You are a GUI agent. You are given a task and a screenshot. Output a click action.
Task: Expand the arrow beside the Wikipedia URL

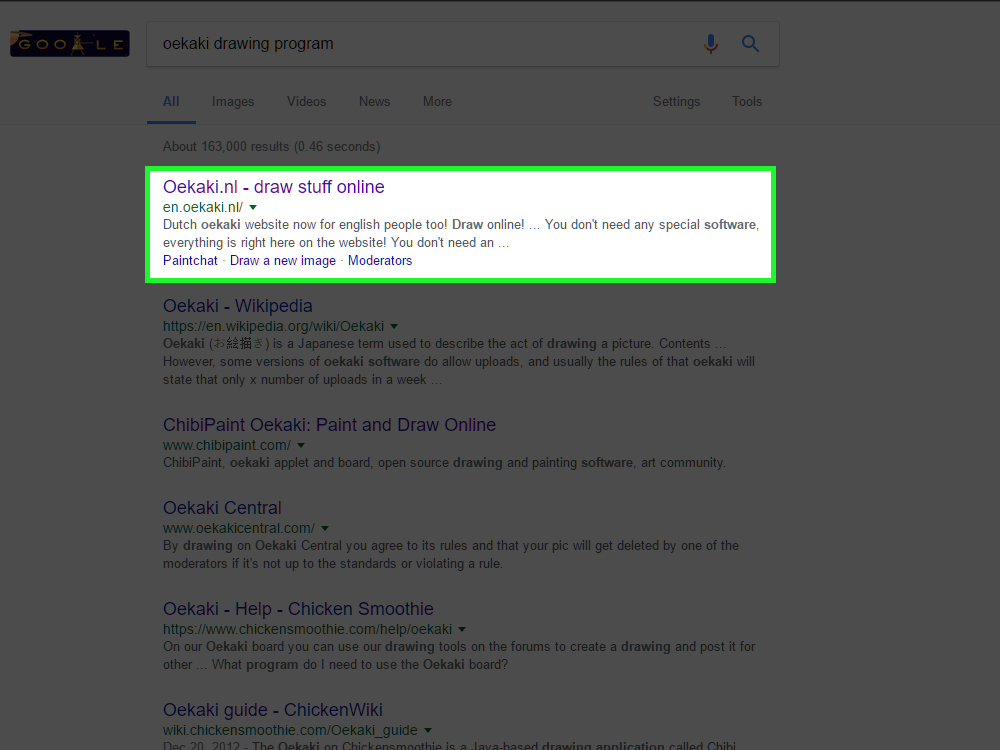click(x=394, y=327)
